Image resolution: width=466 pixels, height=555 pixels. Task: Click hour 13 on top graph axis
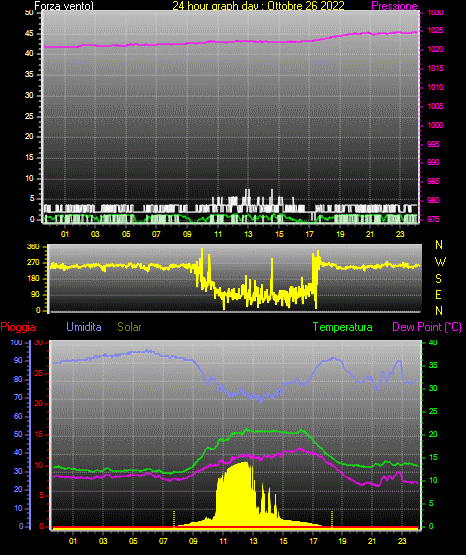(x=248, y=234)
